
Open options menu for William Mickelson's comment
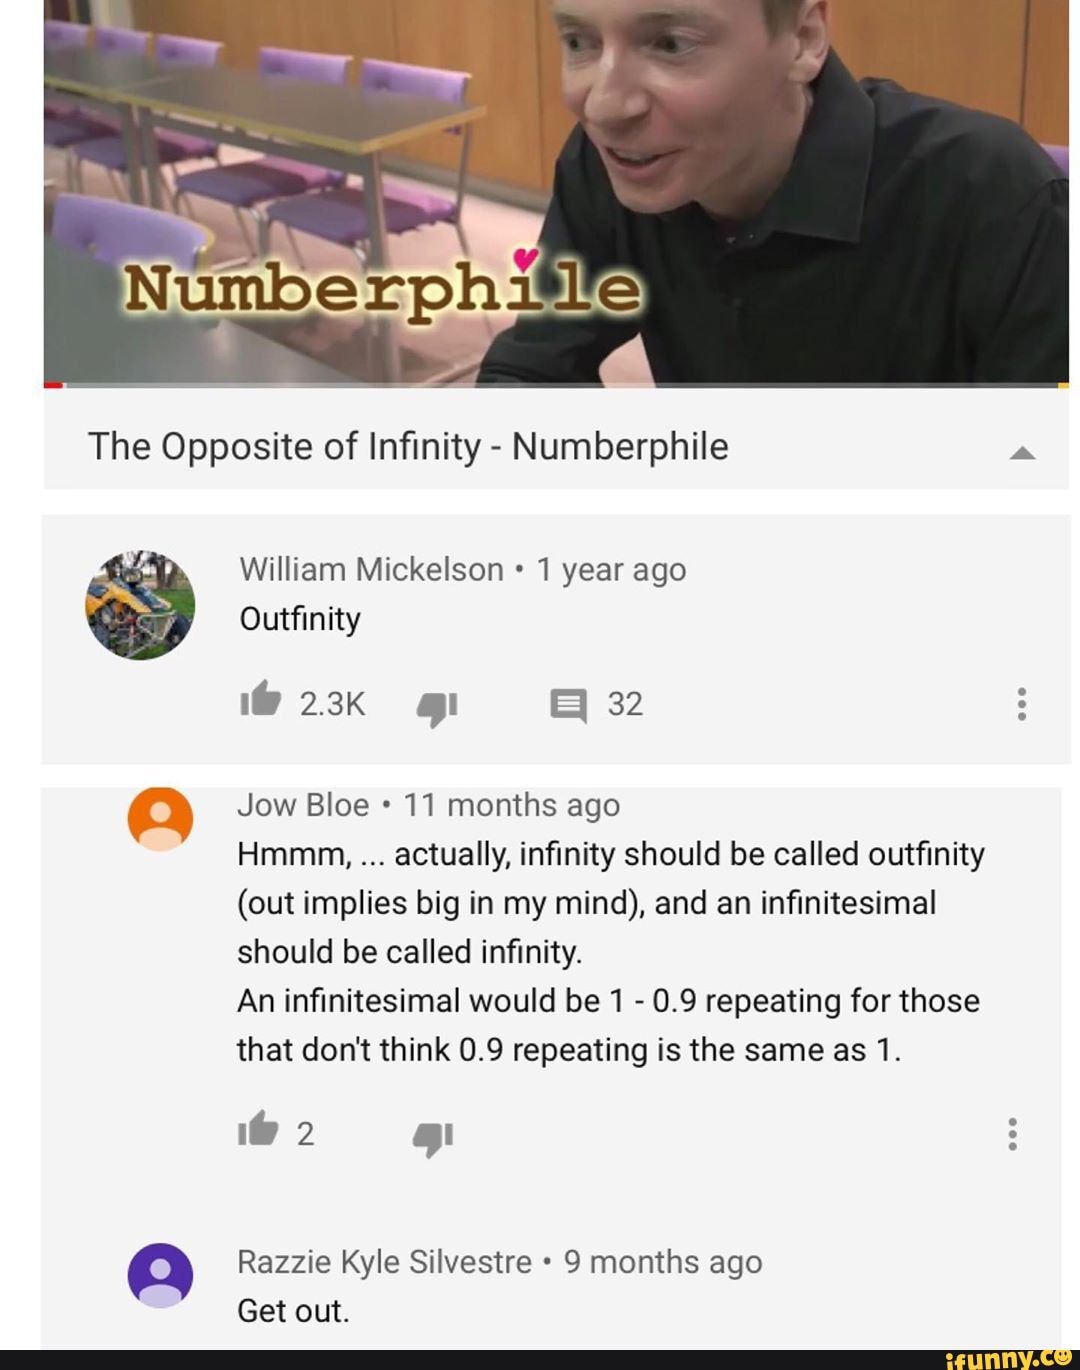coord(1021,704)
